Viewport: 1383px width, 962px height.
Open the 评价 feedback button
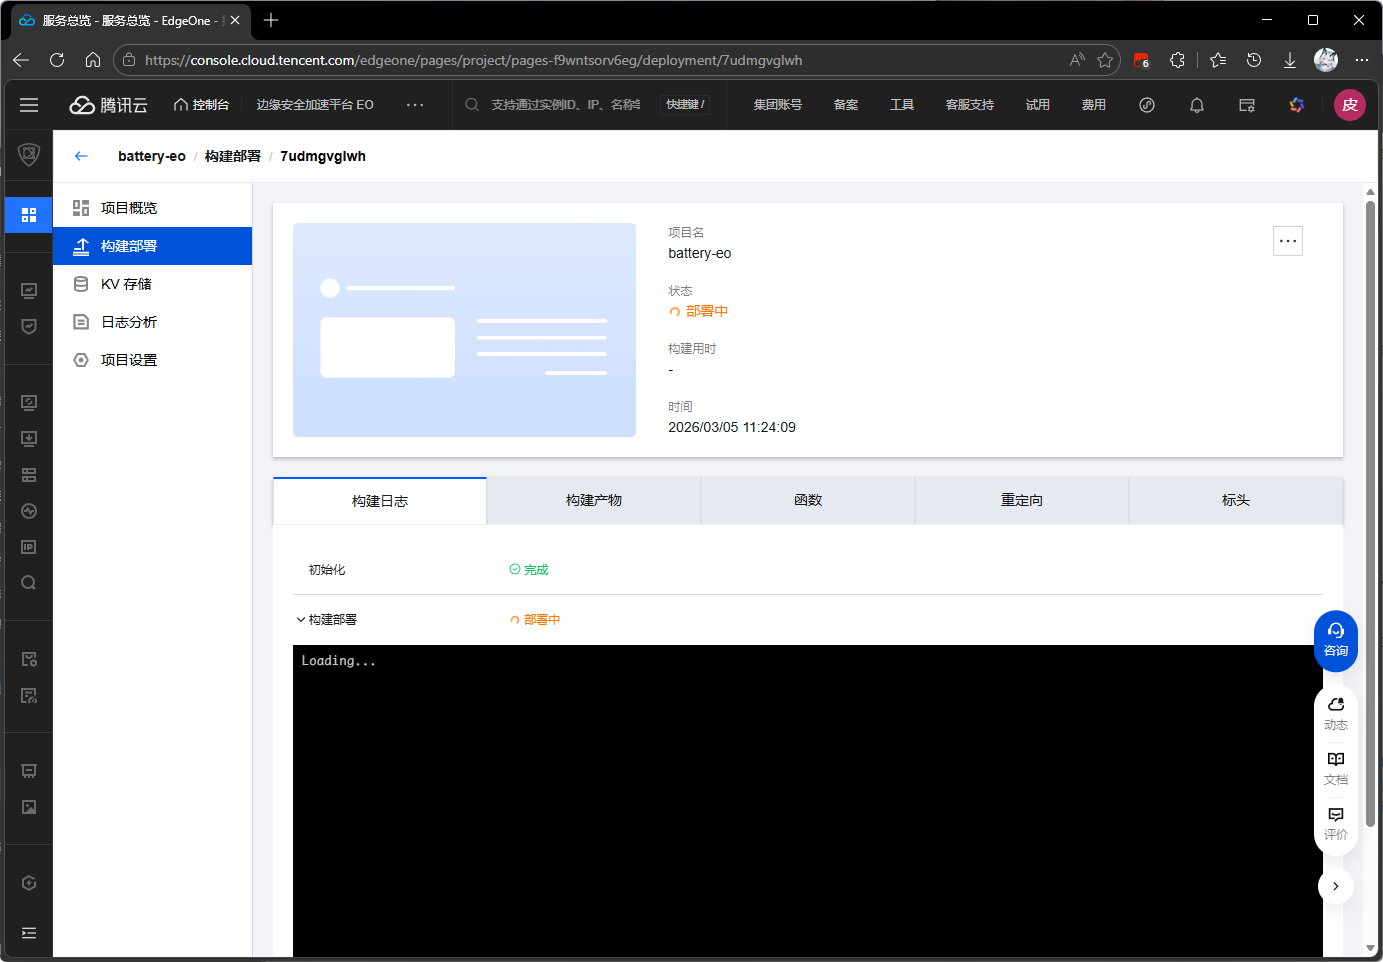[1336, 824]
